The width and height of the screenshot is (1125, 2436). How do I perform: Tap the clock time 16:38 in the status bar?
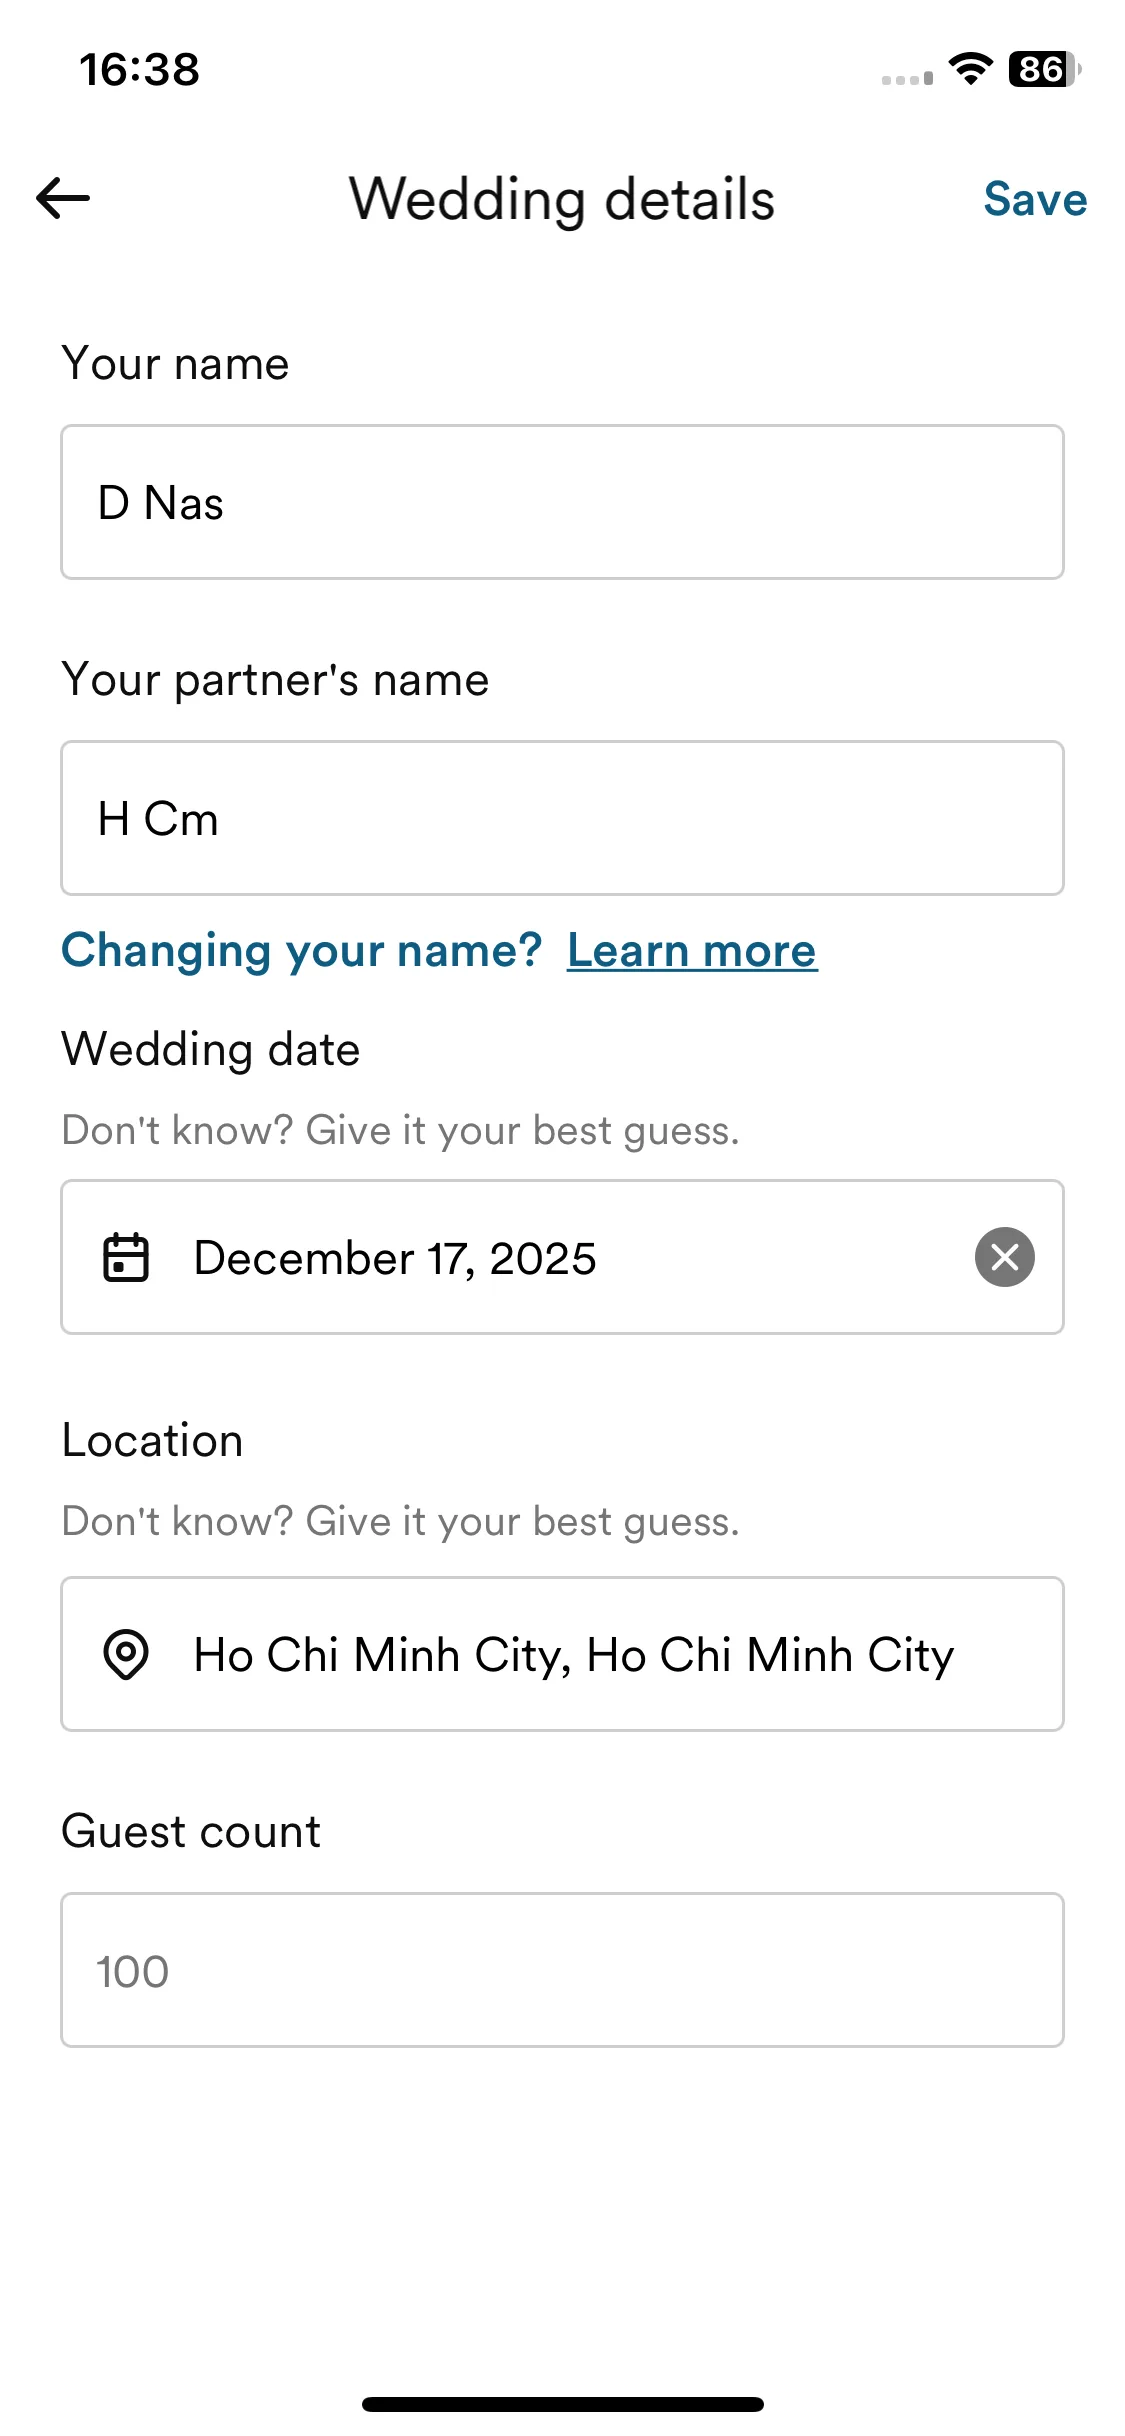(139, 70)
